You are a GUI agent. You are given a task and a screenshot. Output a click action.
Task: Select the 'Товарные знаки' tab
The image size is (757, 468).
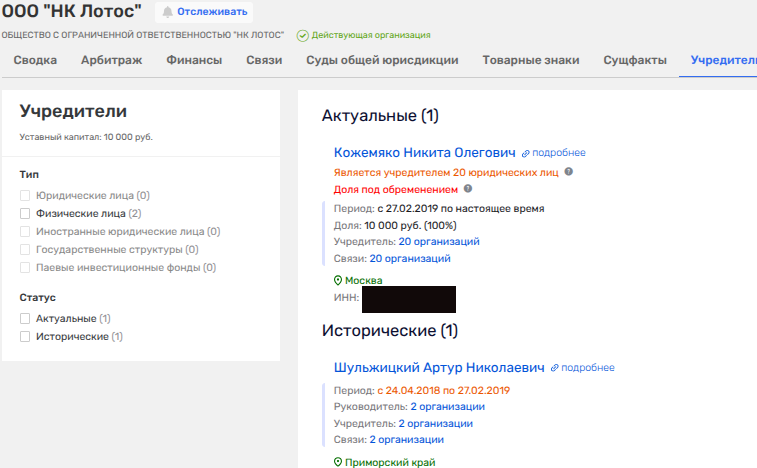coord(530,60)
